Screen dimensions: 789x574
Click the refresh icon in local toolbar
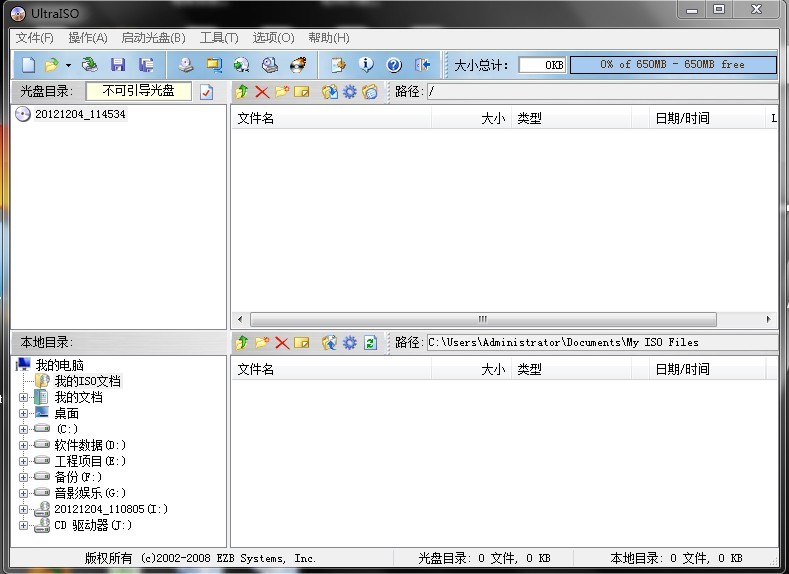370,343
